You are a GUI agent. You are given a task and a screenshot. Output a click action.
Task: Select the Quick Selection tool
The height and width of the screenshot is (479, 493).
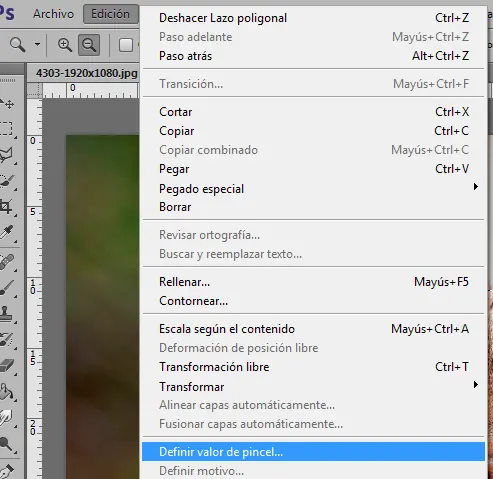tap(7, 181)
